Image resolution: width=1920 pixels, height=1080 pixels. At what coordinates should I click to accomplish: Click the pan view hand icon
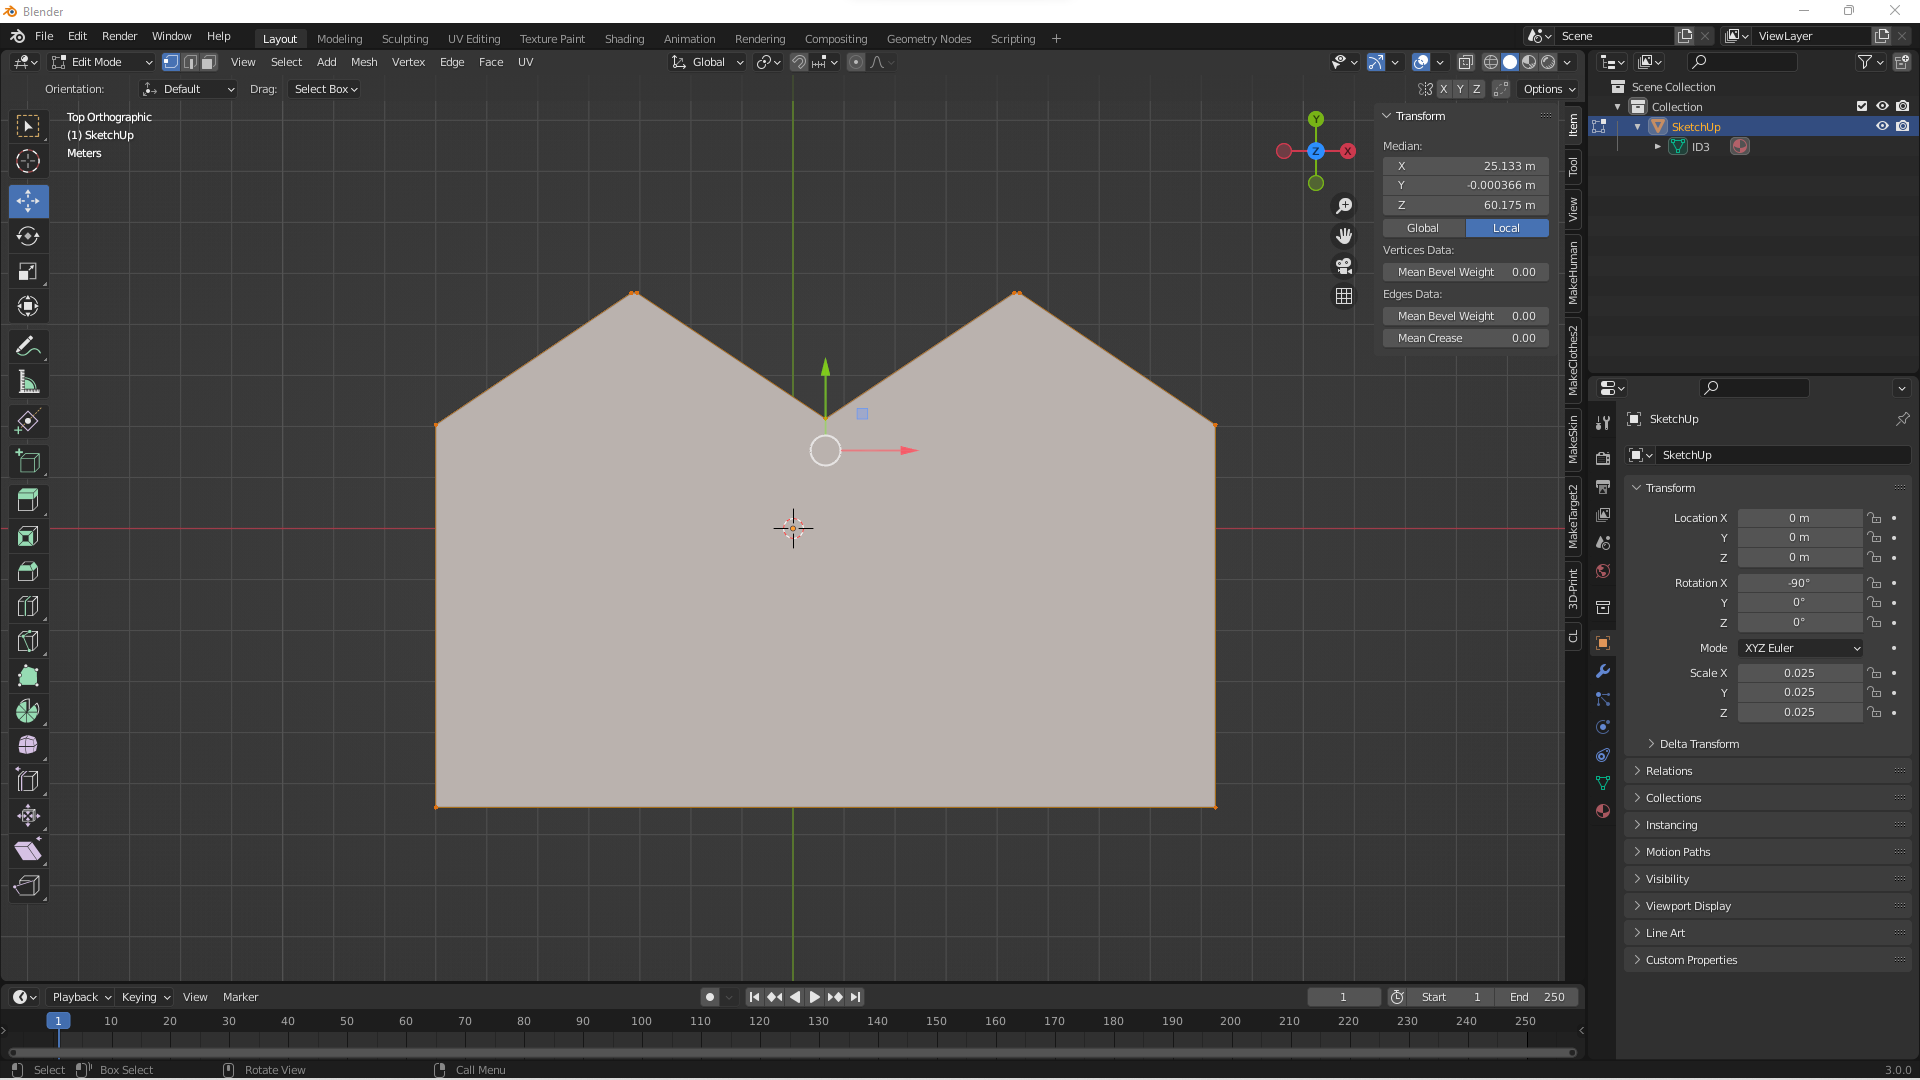pos(1344,236)
